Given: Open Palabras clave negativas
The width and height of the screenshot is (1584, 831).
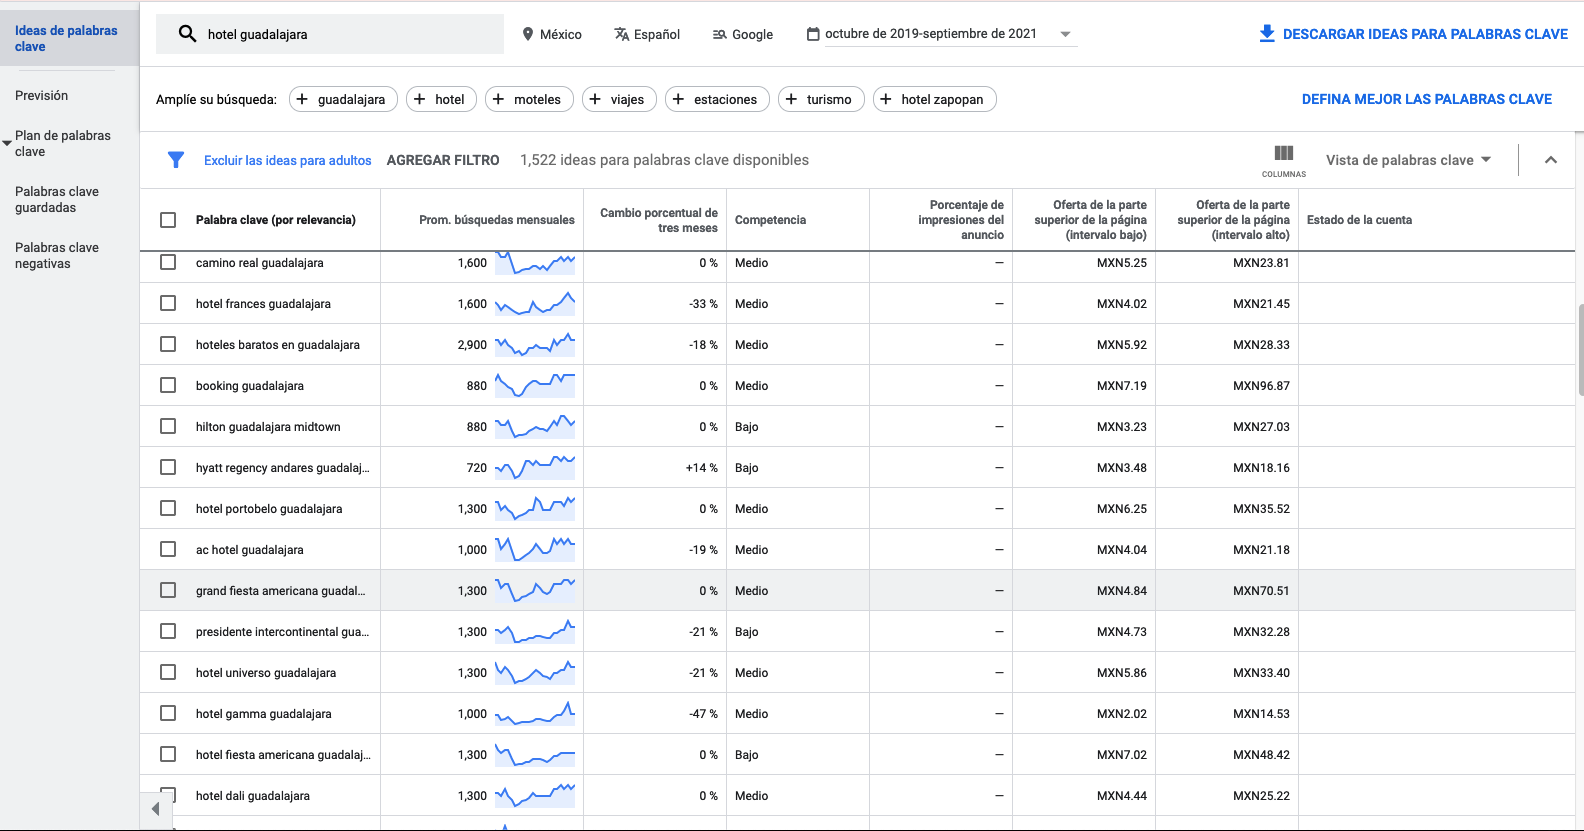Looking at the screenshot, I should (x=57, y=256).
